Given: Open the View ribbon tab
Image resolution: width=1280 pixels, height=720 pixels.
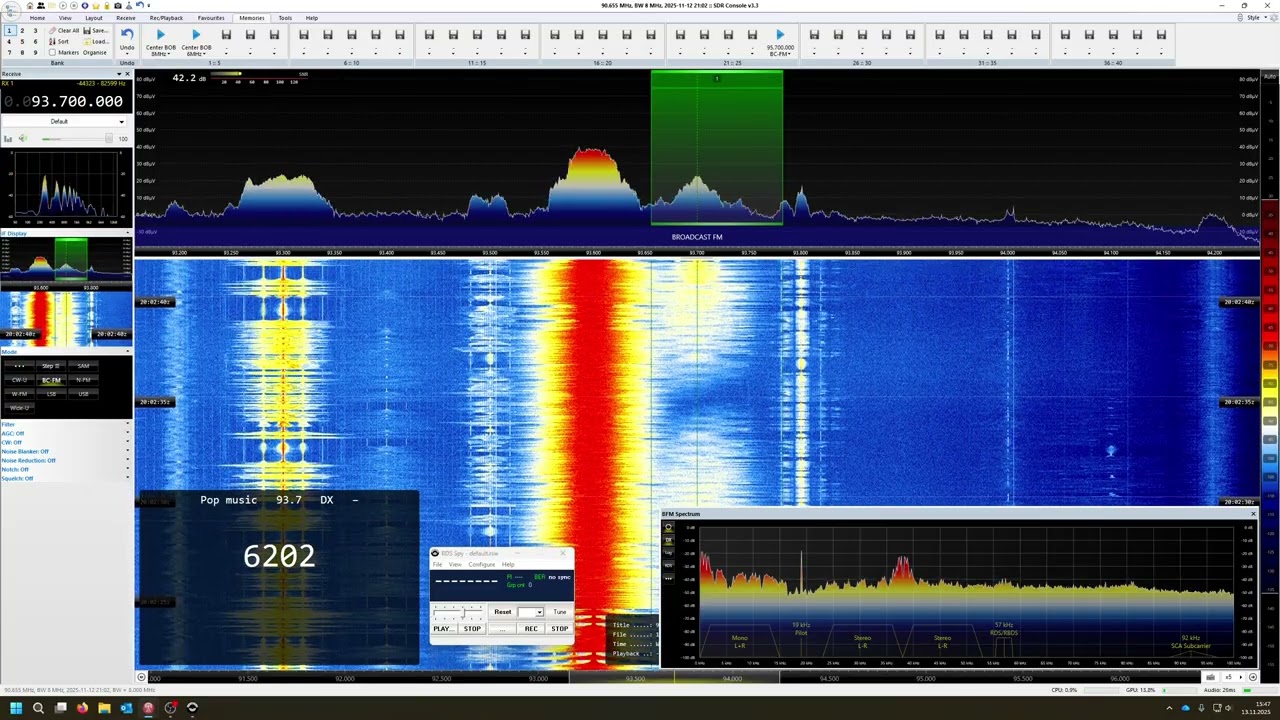Looking at the screenshot, I should coord(65,18).
